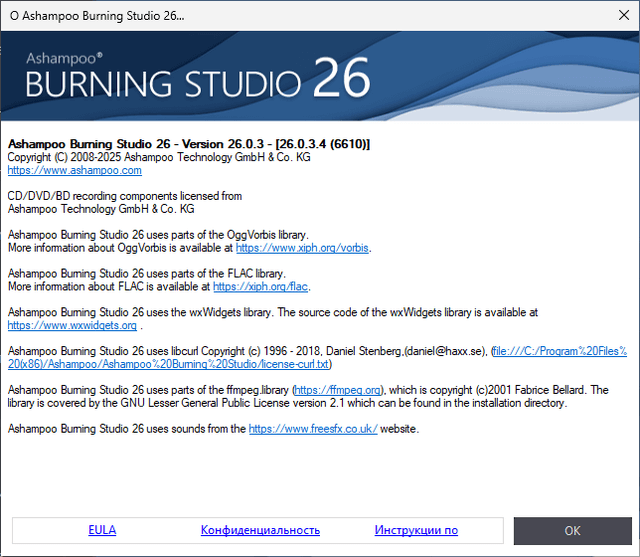Open the www.freesfx.co.uk link
Image resolution: width=640 pixels, height=557 pixels.
tap(313, 429)
